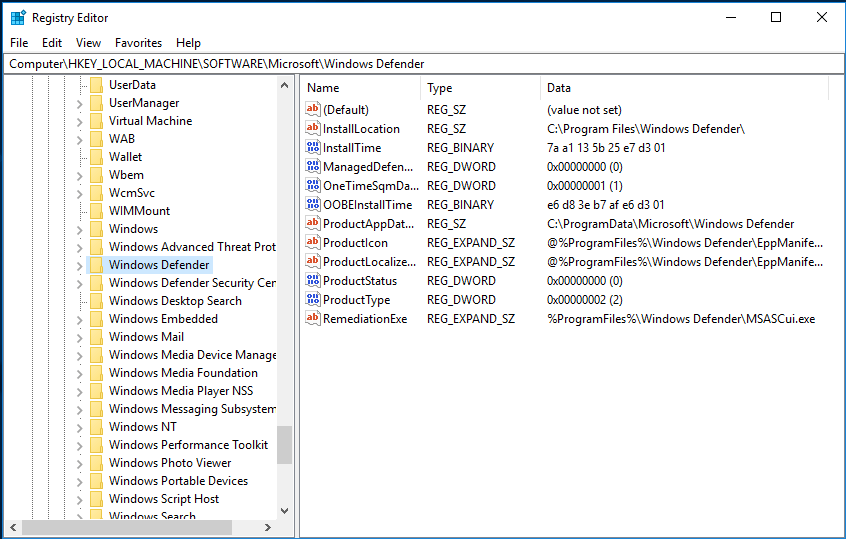Click the folder icon for Virtual Machine key
846x539 pixels.
96,121
